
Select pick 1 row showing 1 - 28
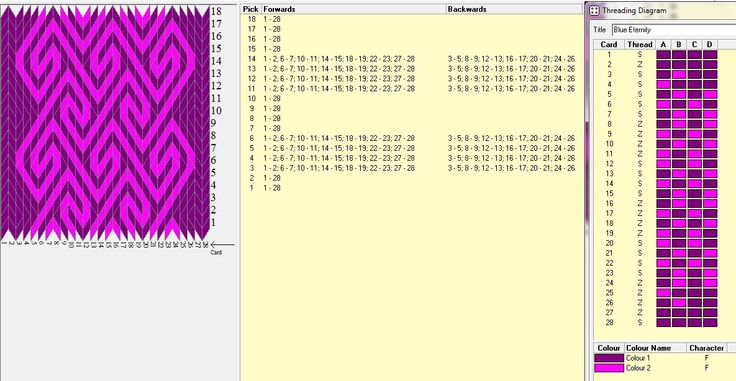(412, 188)
